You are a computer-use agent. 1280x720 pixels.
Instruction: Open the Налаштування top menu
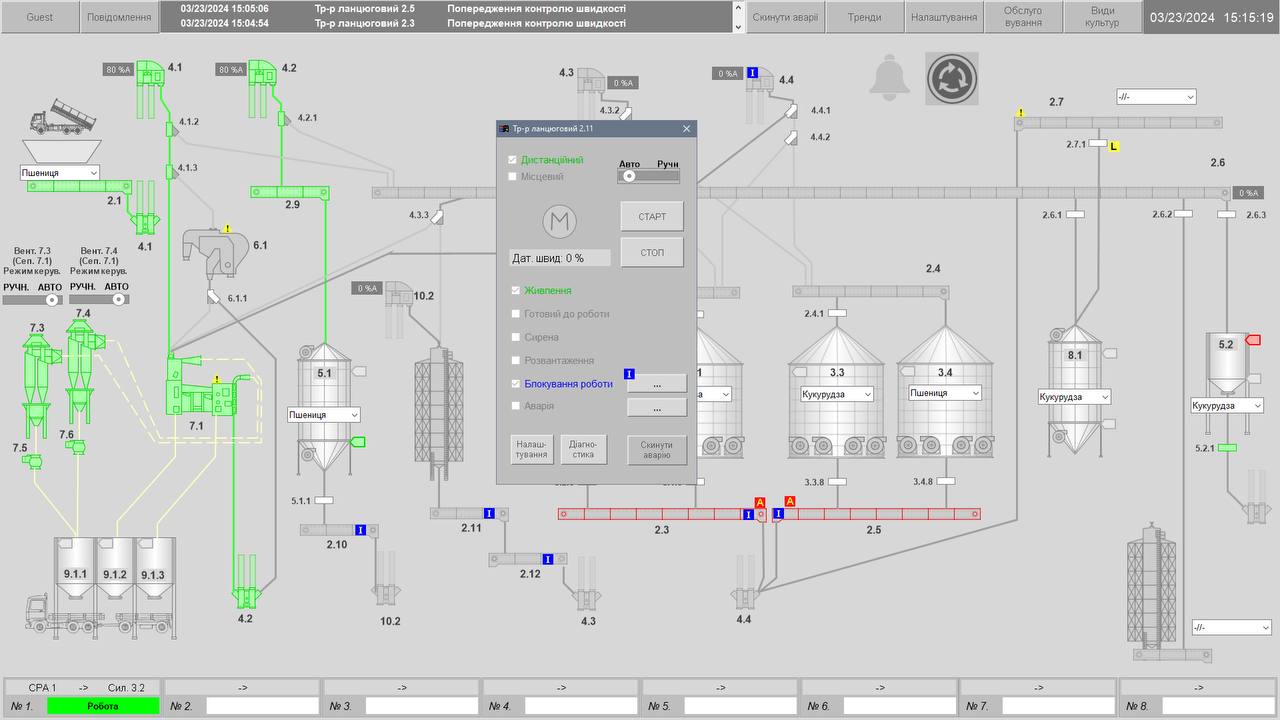pos(944,17)
